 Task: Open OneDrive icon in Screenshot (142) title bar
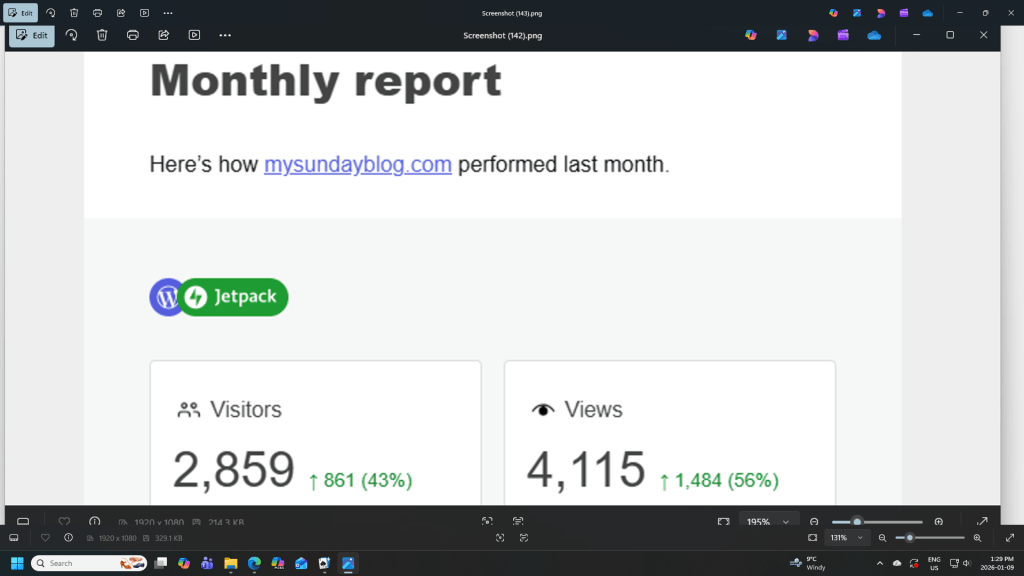coord(874,35)
